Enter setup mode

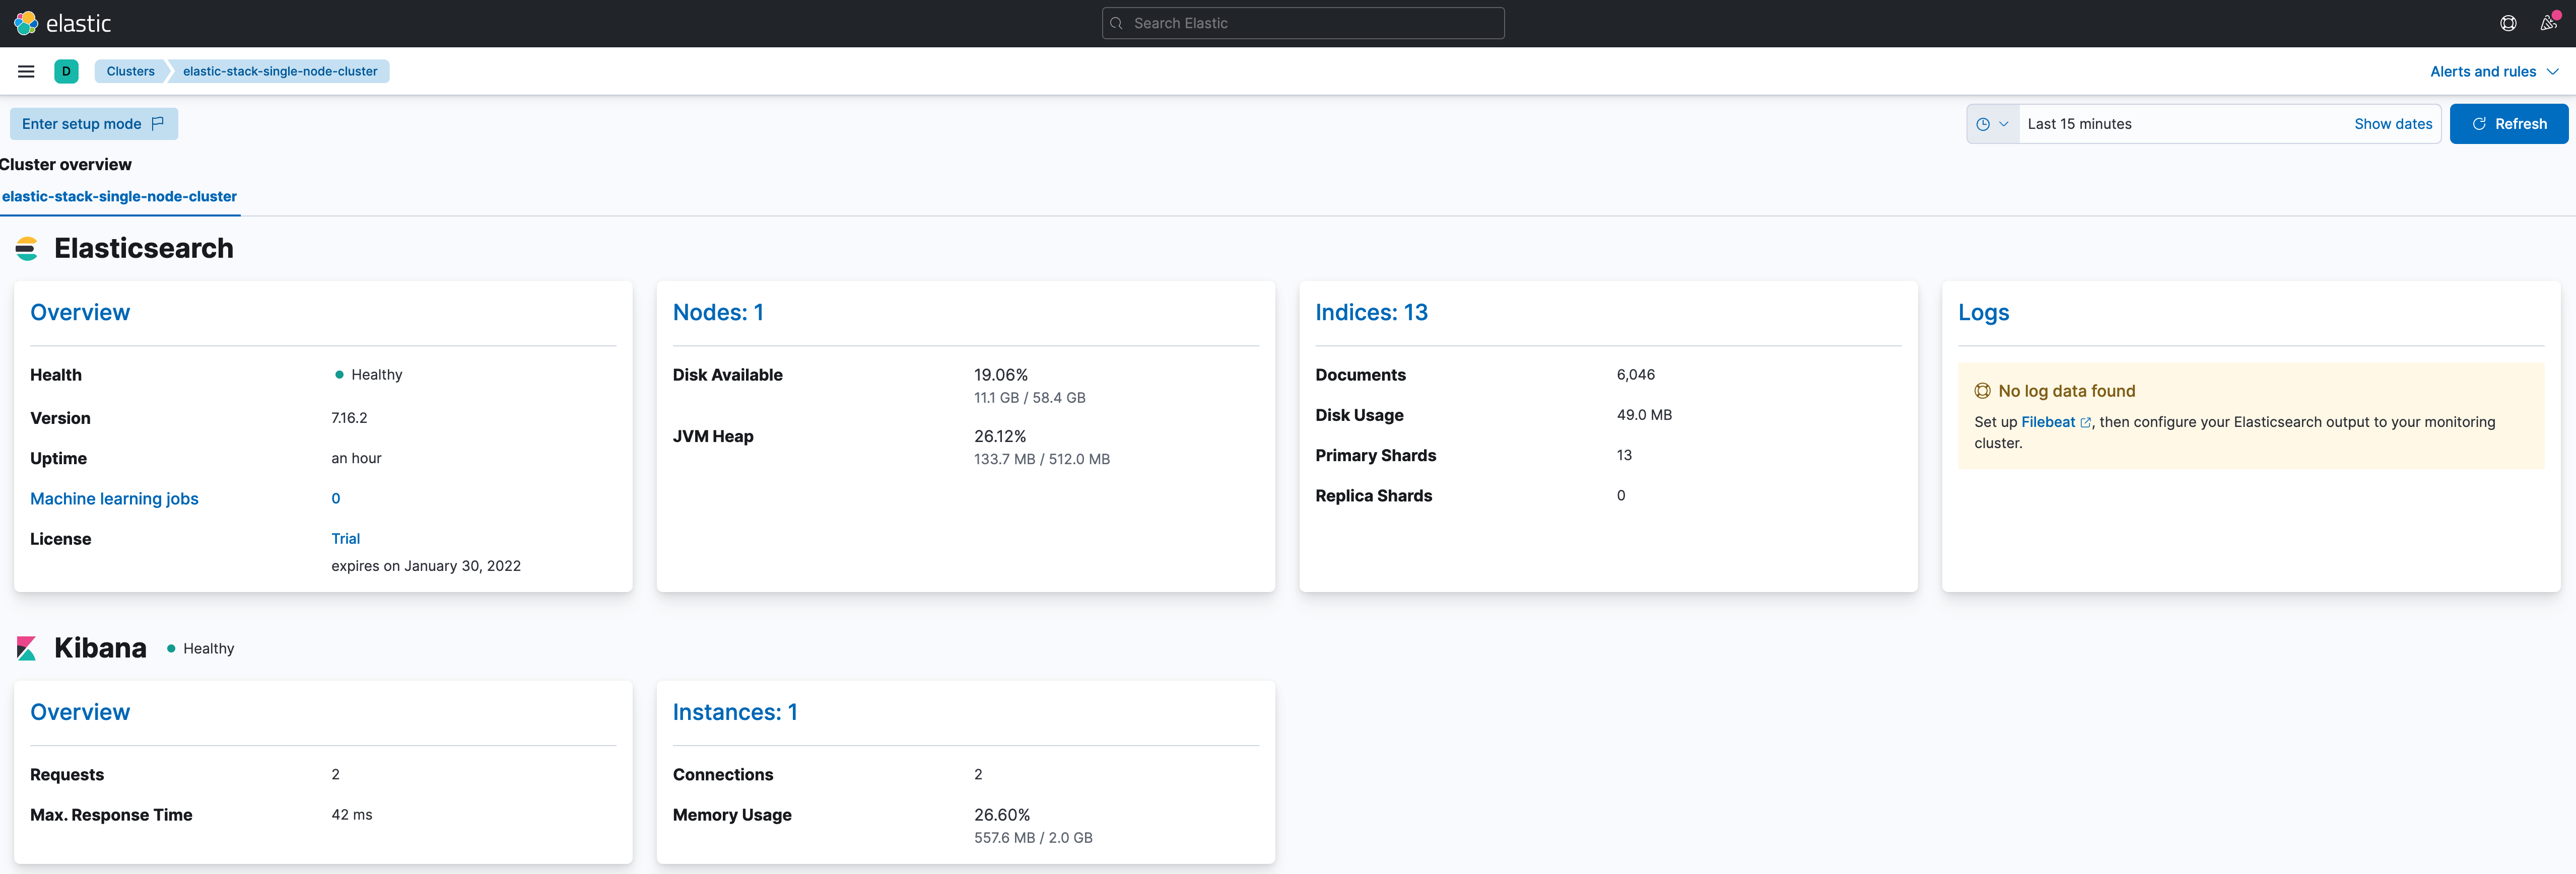tap(93, 124)
